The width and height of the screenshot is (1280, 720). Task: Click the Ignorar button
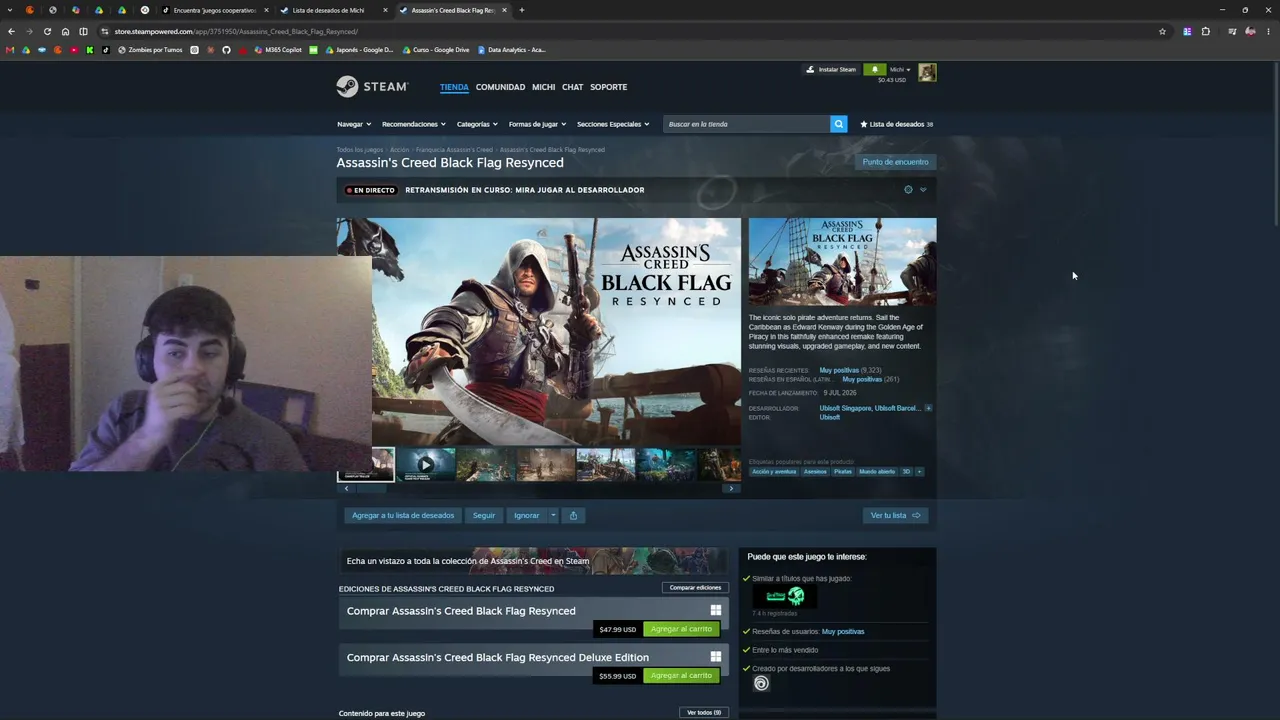526,516
